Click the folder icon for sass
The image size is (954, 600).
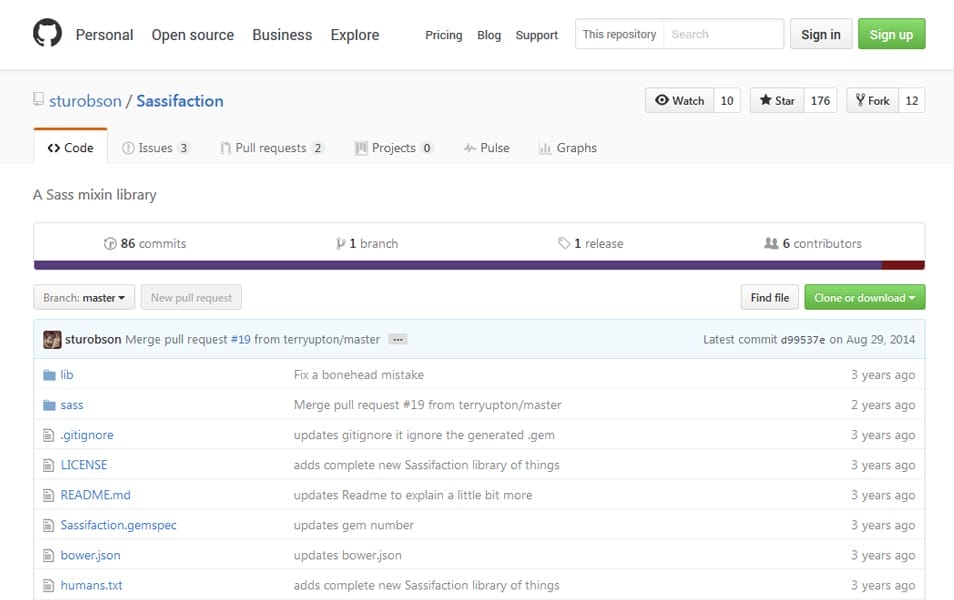(49, 405)
